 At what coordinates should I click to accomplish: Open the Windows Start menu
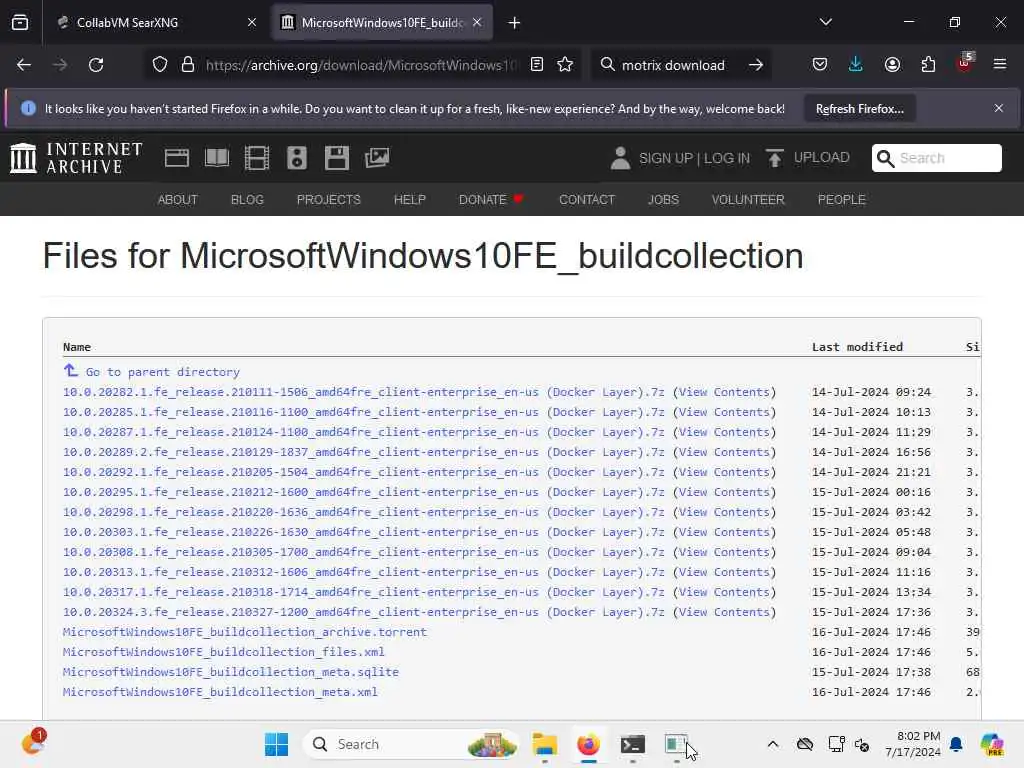pos(276,744)
